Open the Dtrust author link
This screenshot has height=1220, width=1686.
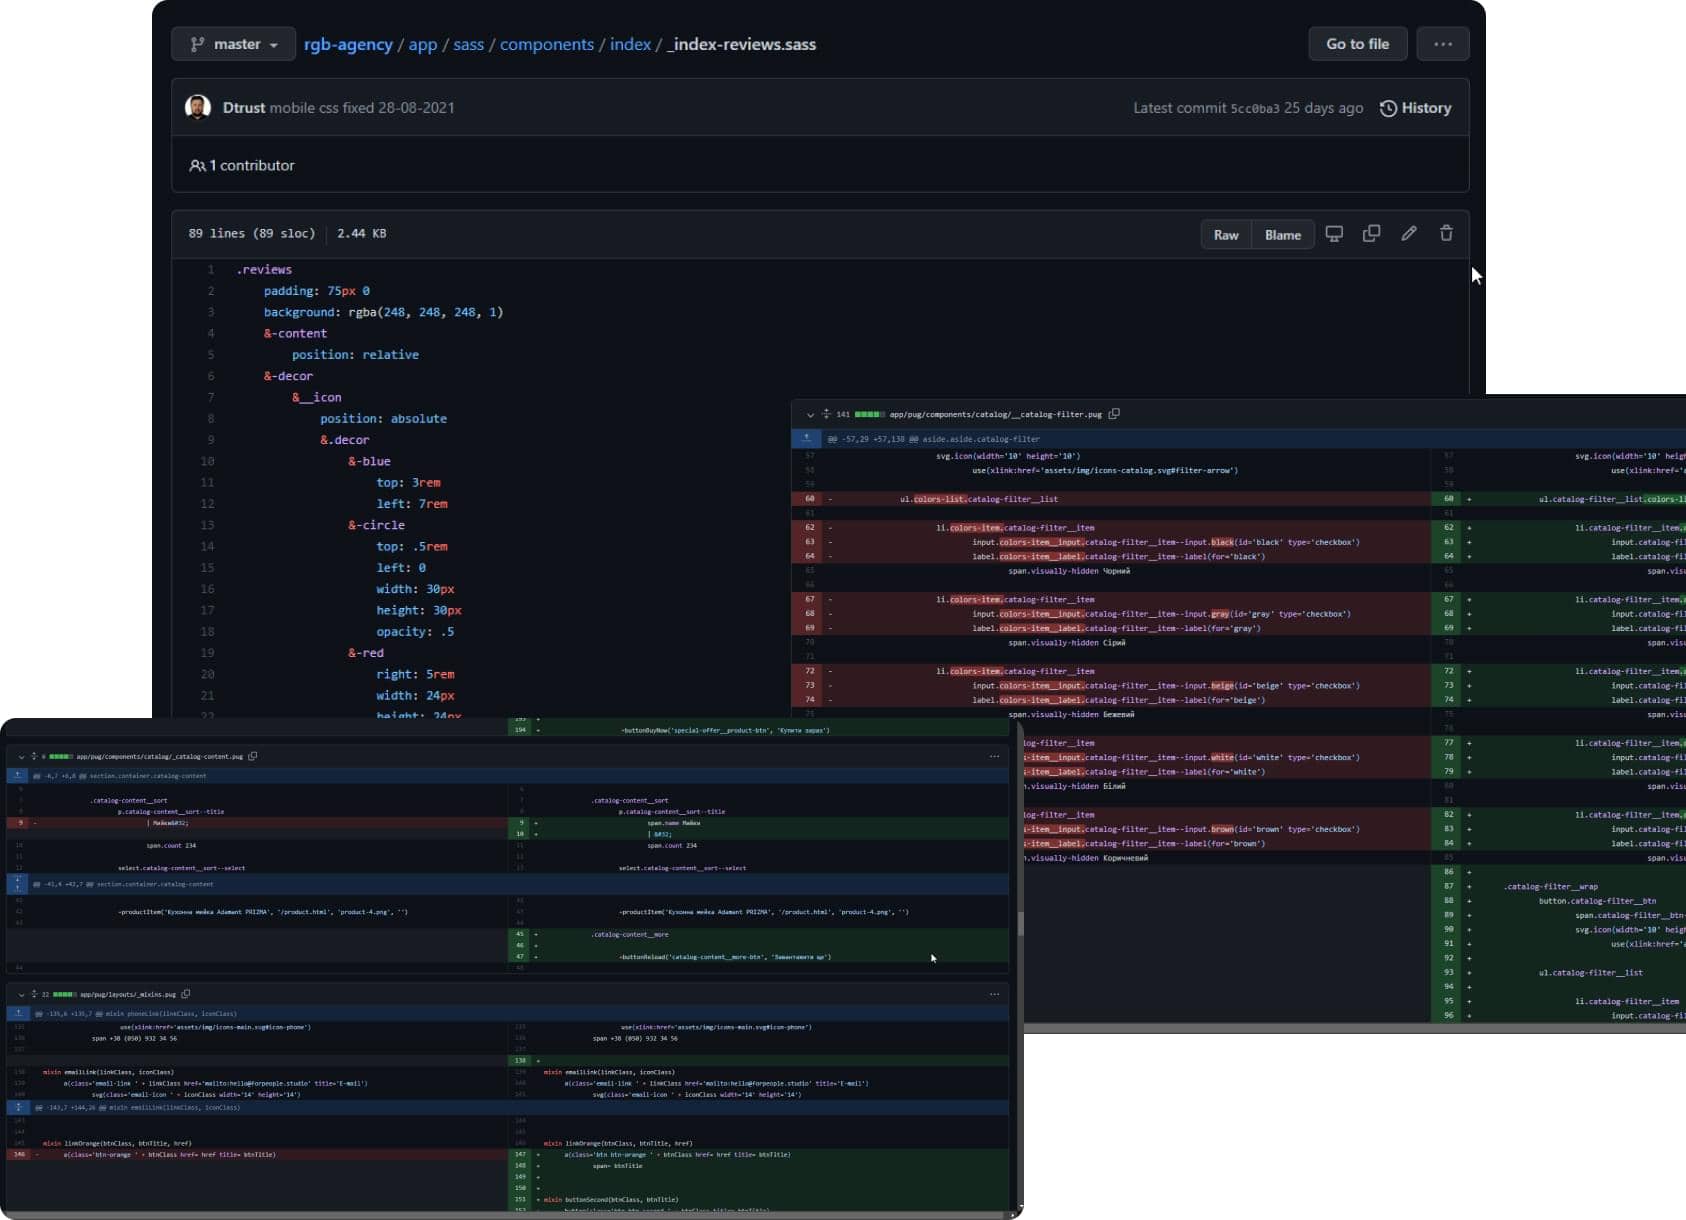(244, 108)
